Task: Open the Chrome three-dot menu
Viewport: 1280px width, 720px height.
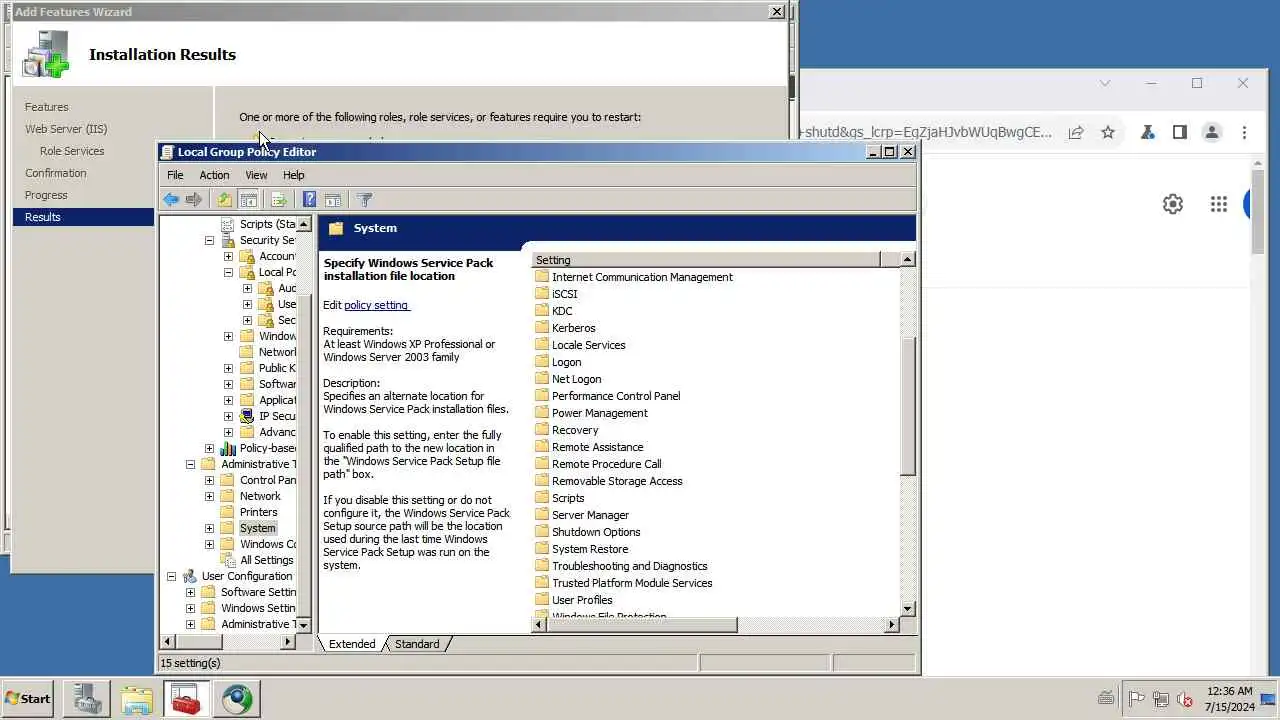Action: click(x=1244, y=132)
